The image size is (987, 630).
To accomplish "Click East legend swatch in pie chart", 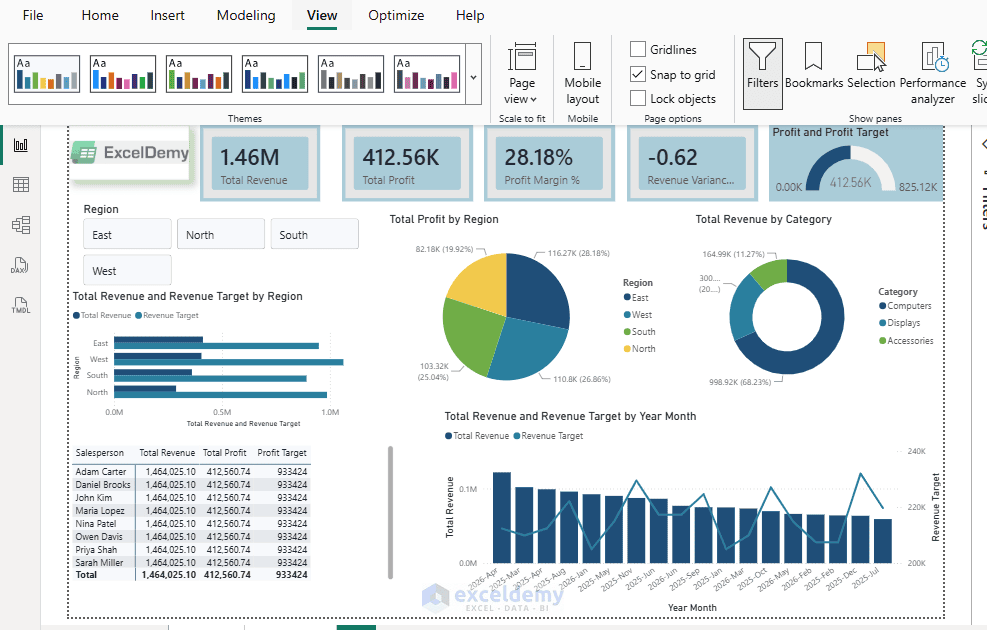I will (x=627, y=297).
